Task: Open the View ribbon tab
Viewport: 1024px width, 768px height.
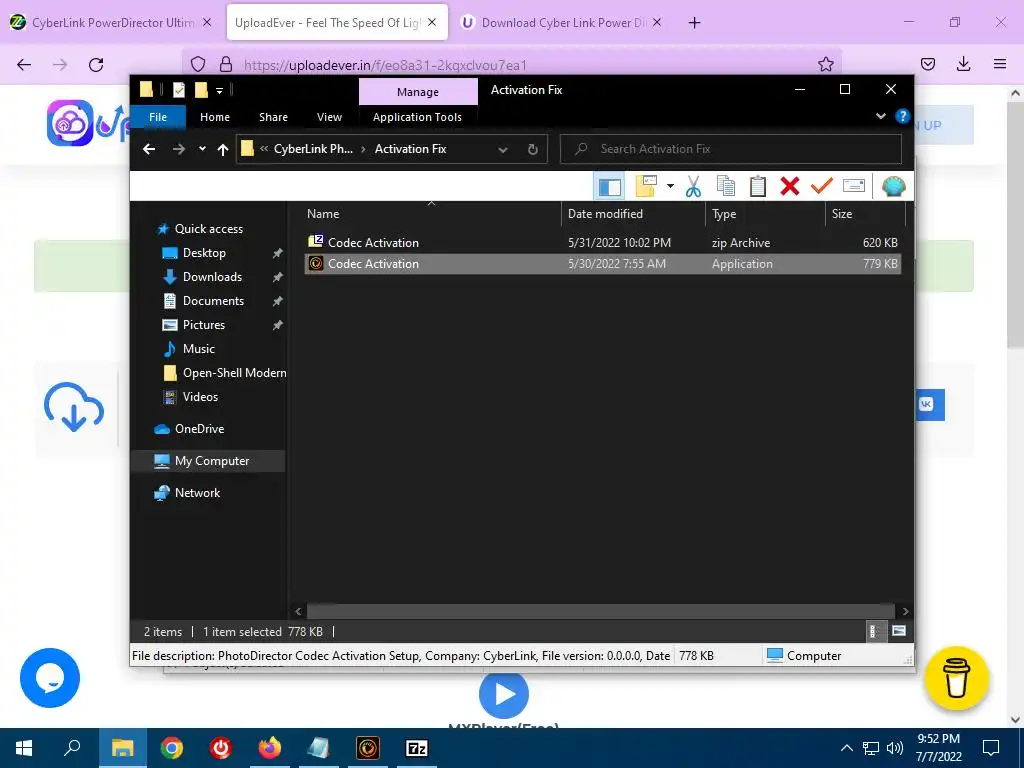Action: click(x=329, y=117)
